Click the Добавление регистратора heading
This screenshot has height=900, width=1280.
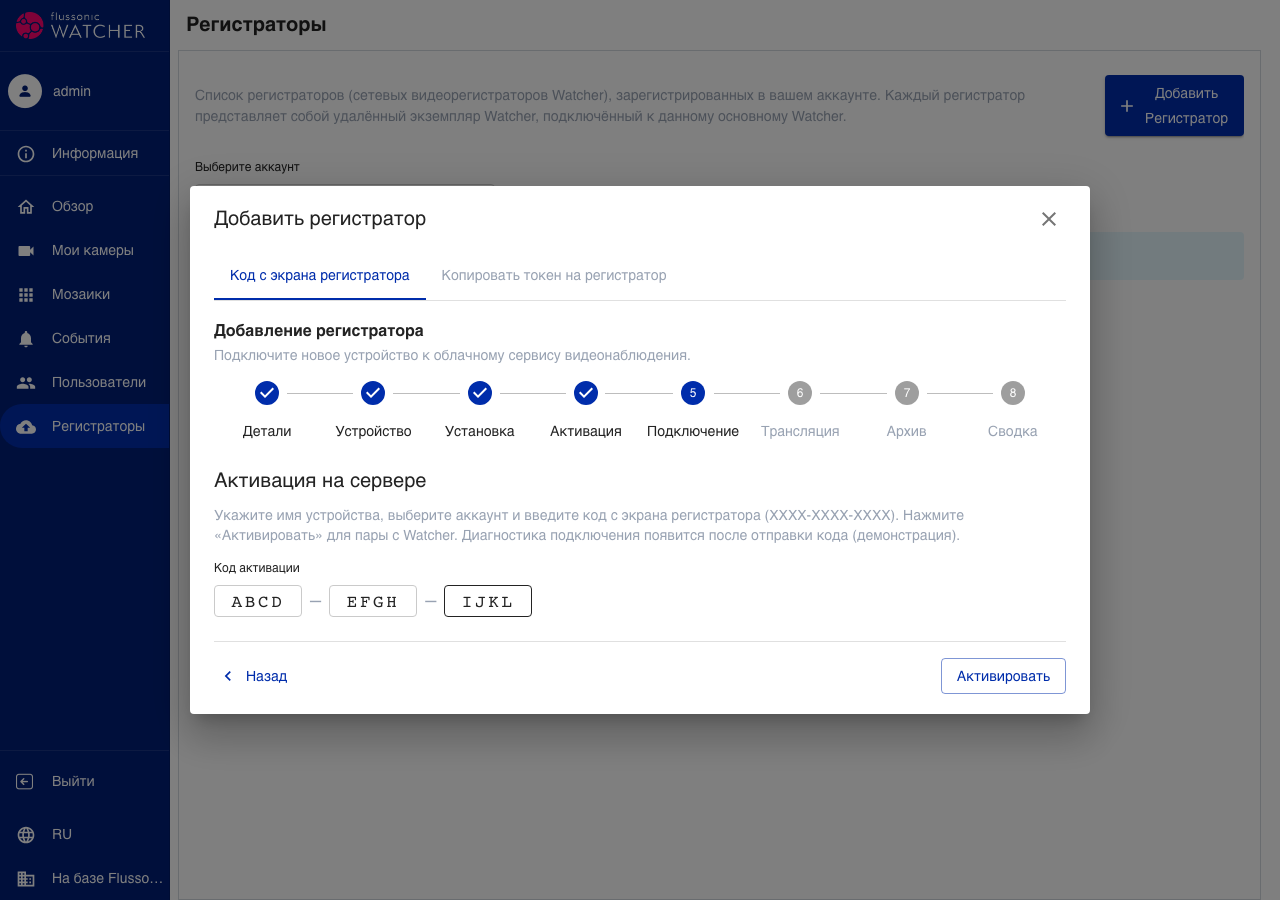click(319, 330)
